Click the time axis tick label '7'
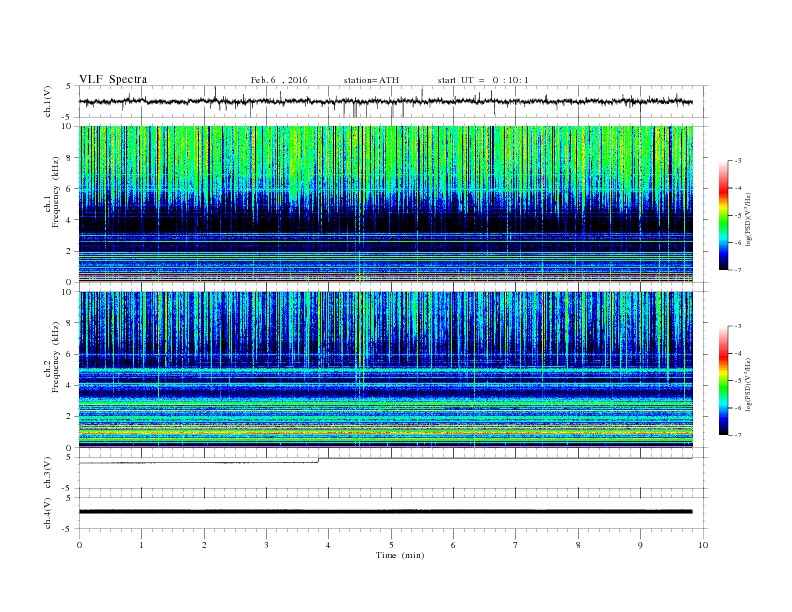Viewport: 792px width, 612px height. pos(516,545)
